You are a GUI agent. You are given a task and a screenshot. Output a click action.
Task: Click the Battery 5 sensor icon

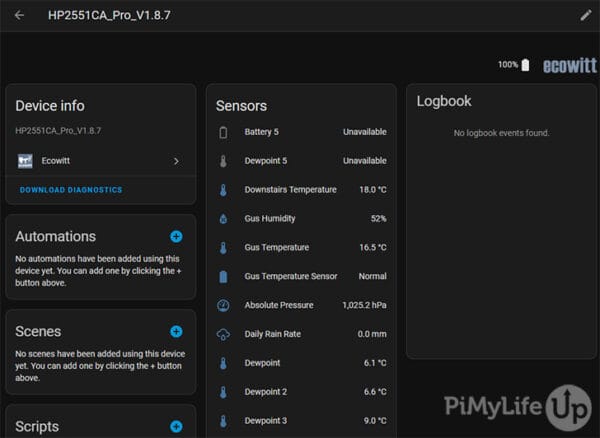tap(223, 132)
